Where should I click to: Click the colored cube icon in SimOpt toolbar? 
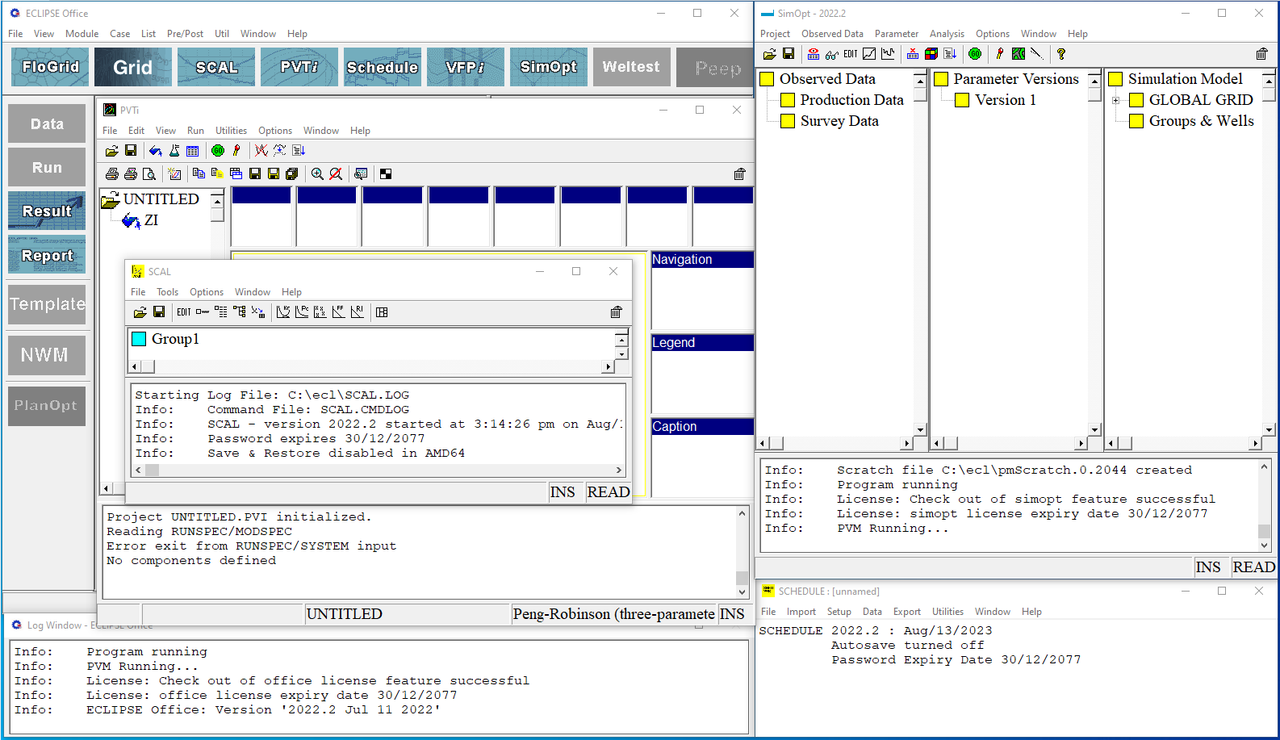click(x=931, y=53)
